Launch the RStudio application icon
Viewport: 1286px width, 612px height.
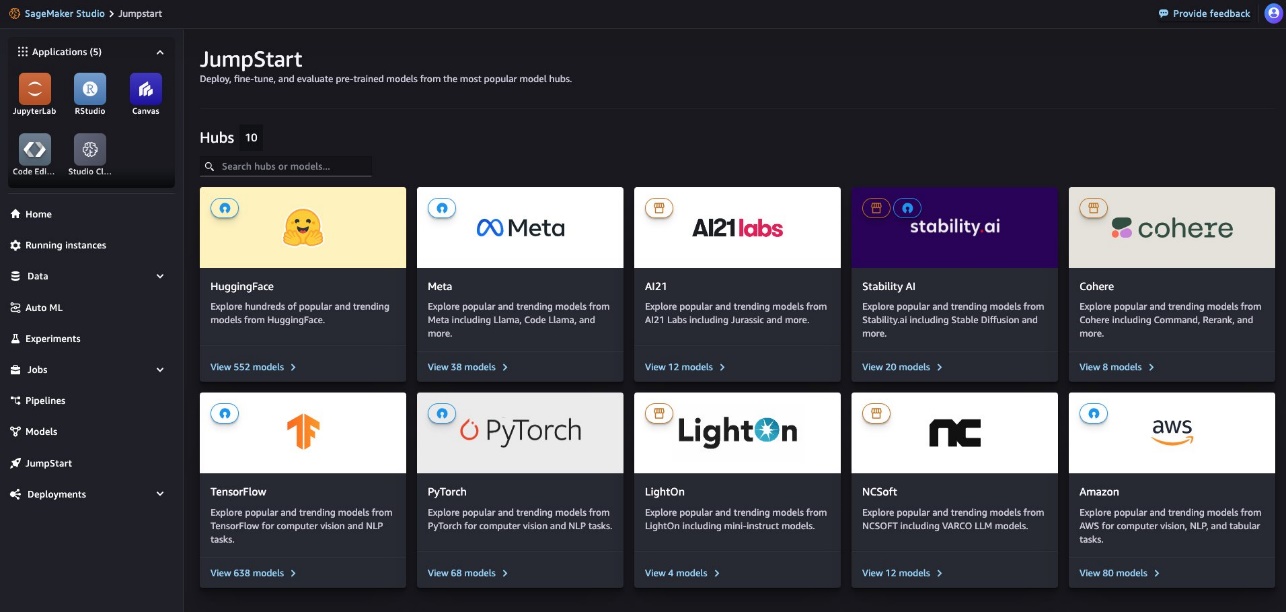pos(90,89)
